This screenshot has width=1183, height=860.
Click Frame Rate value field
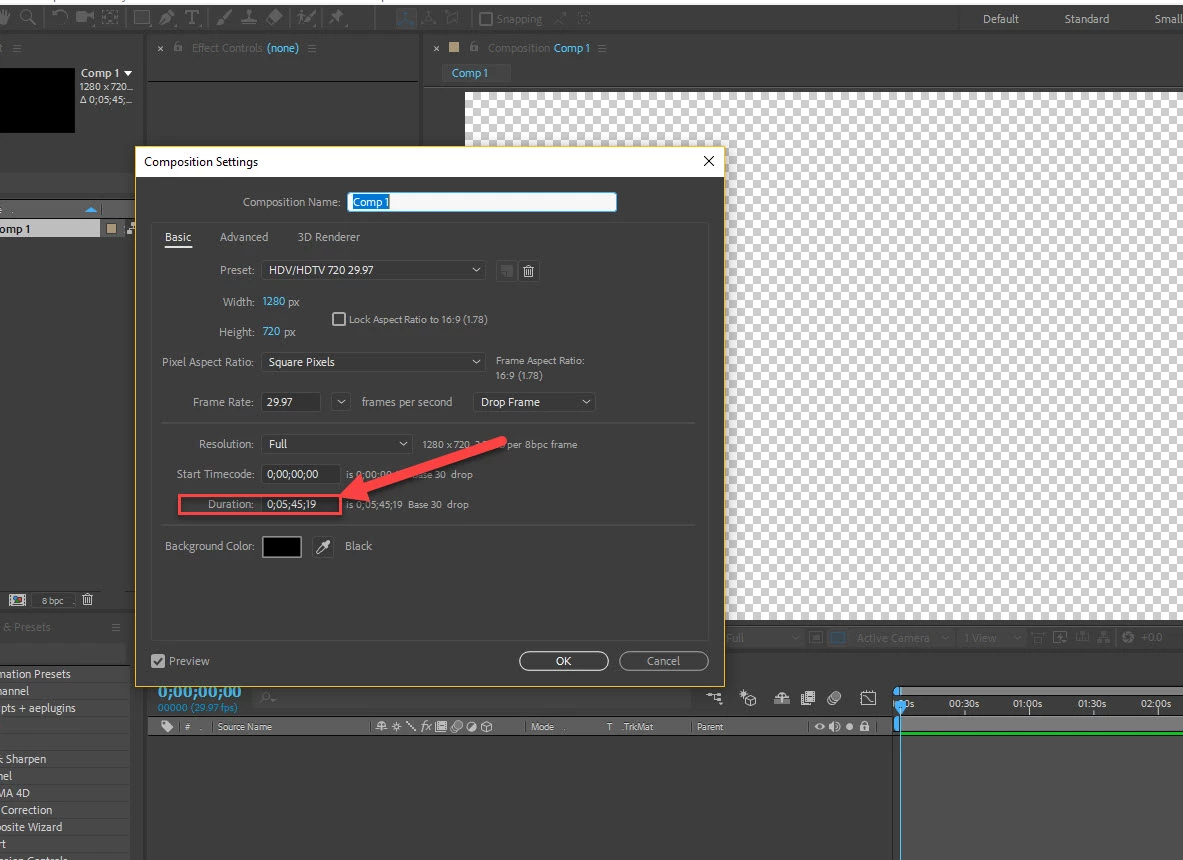click(x=290, y=402)
